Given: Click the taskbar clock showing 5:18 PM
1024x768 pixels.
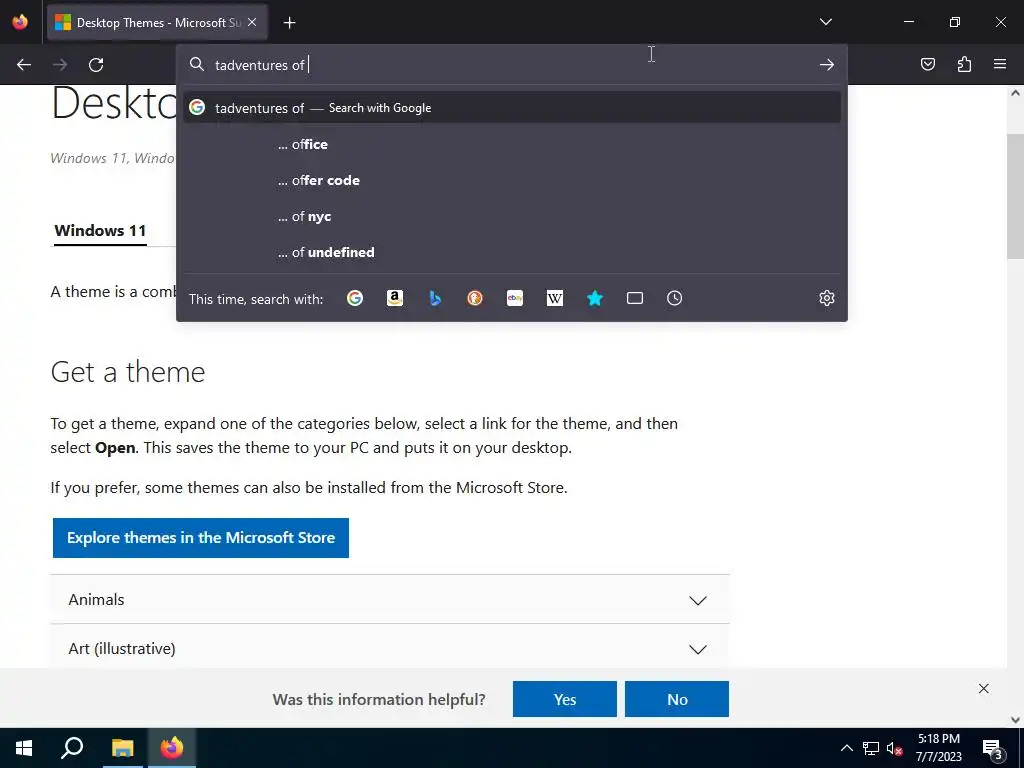Looking at the screenshot, I should pyautogui.click(x=938, y=748).
